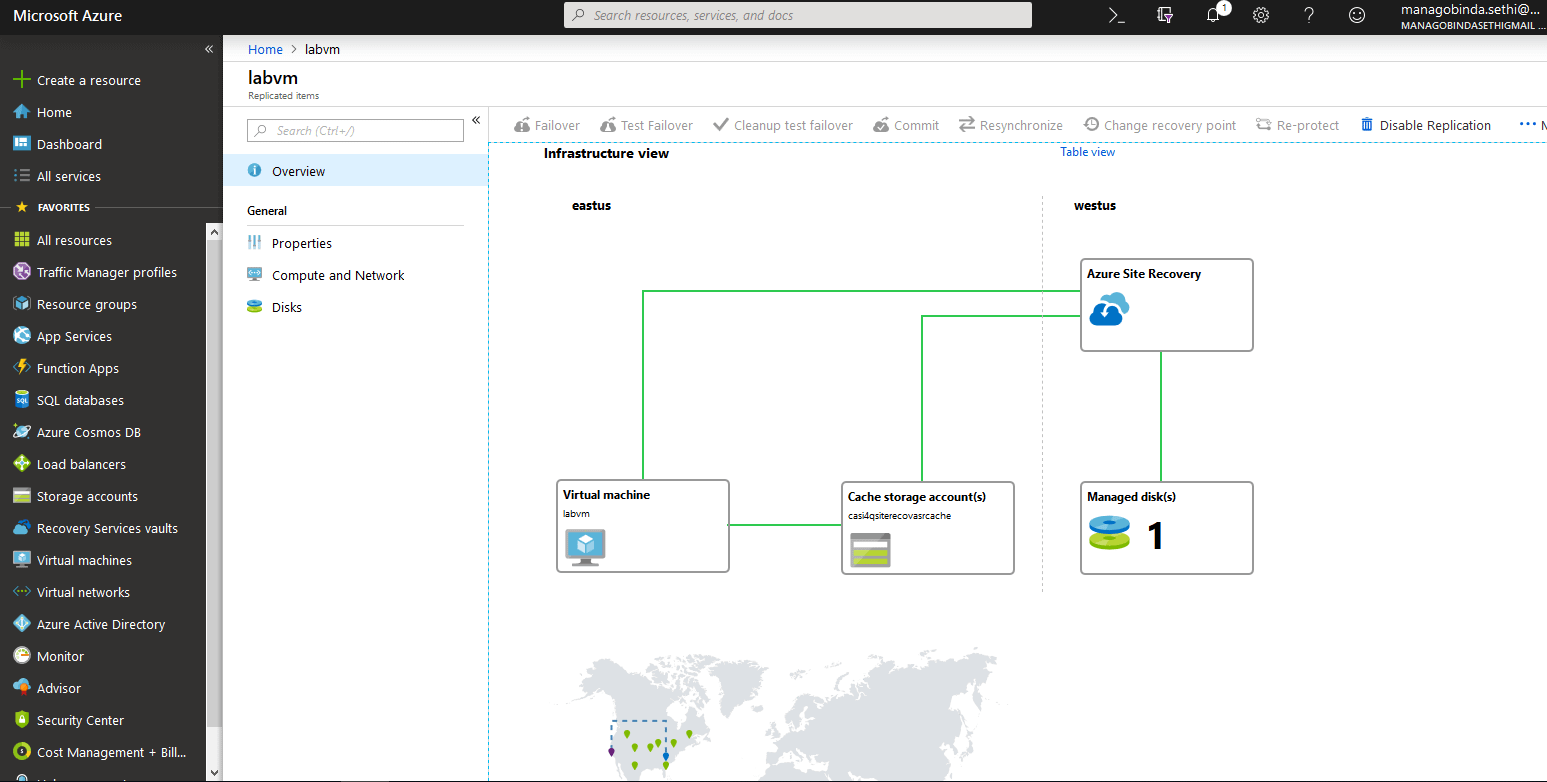
Task: Open portal settings gear
Action: [1261, 15]
